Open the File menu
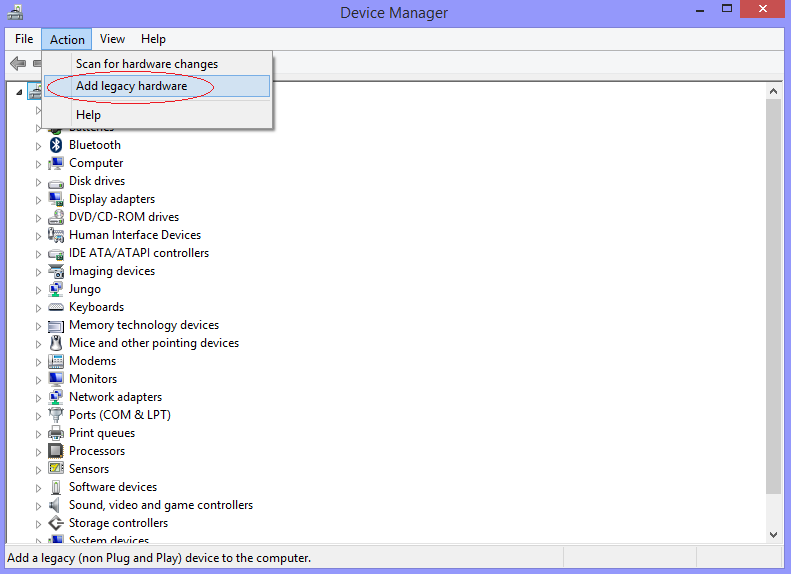This screenshot has width=791, height=574. (x=24, y=39)
